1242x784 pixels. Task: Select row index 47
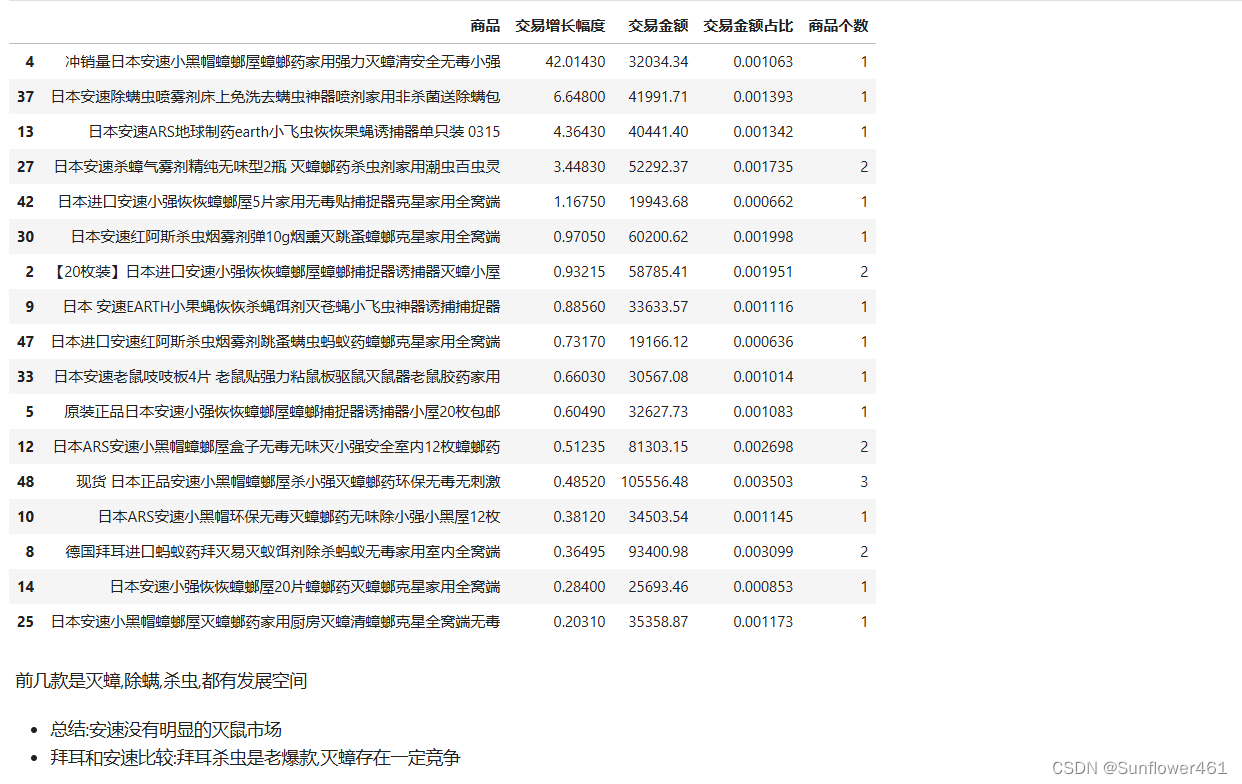pos(26,342)
